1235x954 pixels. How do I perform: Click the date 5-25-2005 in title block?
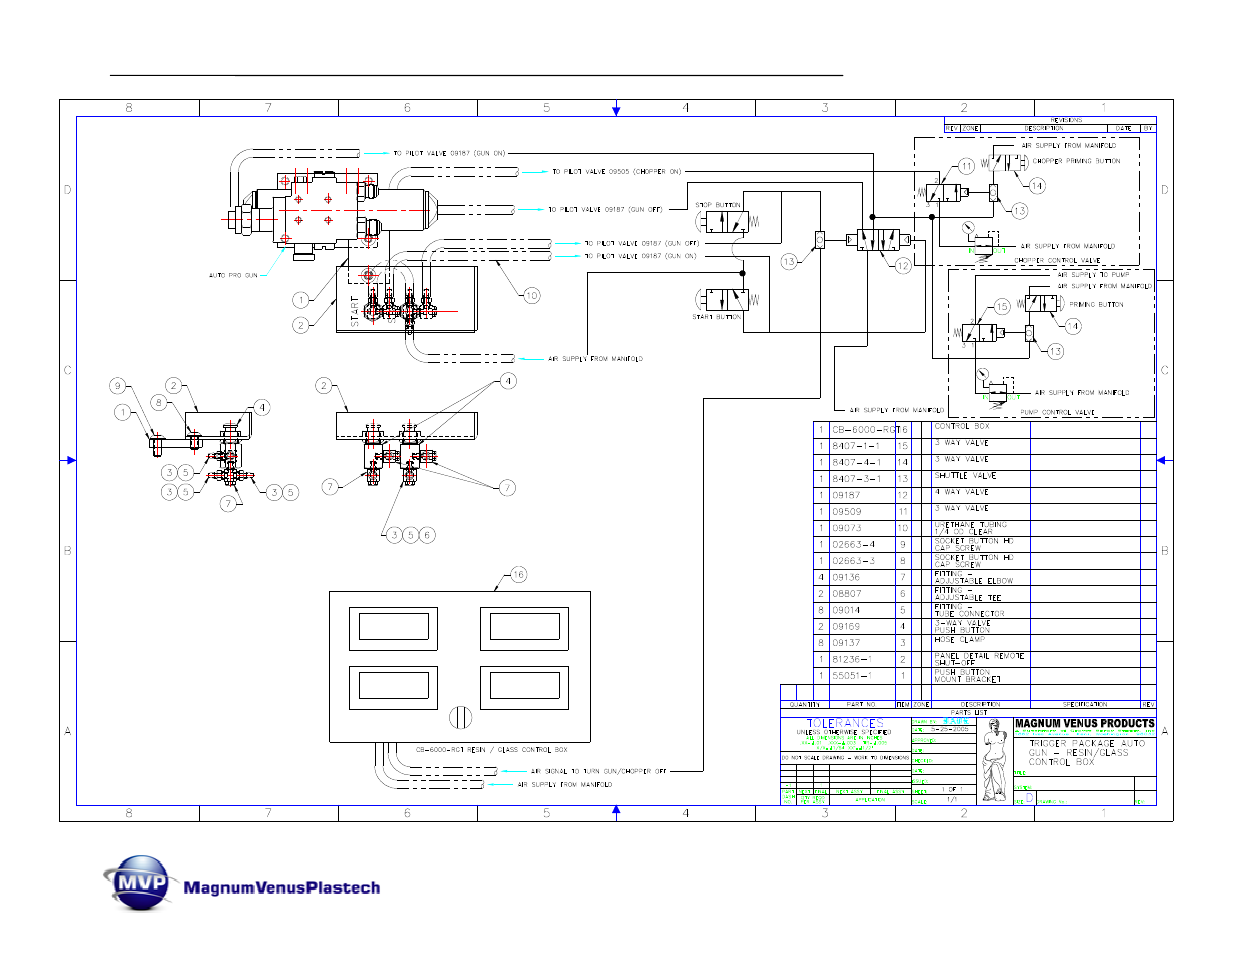[x=950, y=730]
